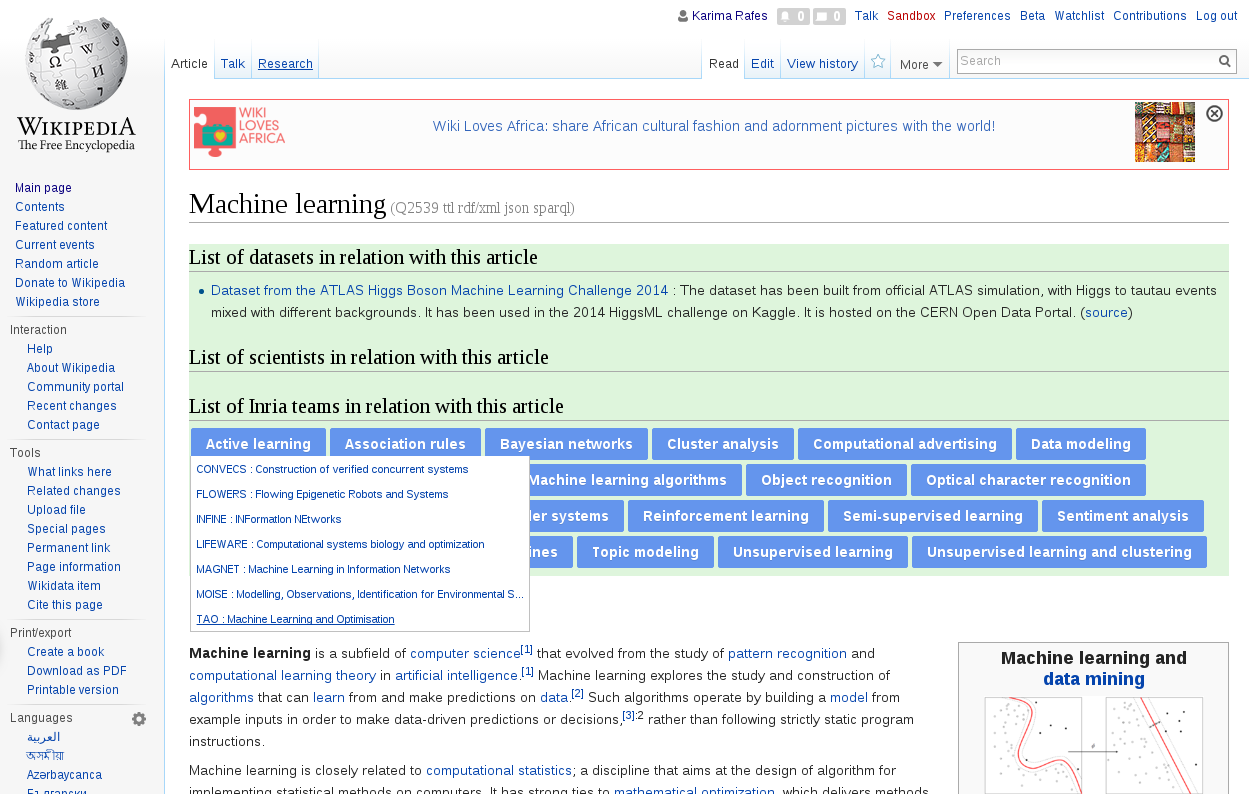
Task: Click the Wikipedia globe logo
Action: [x=76, y=83]
